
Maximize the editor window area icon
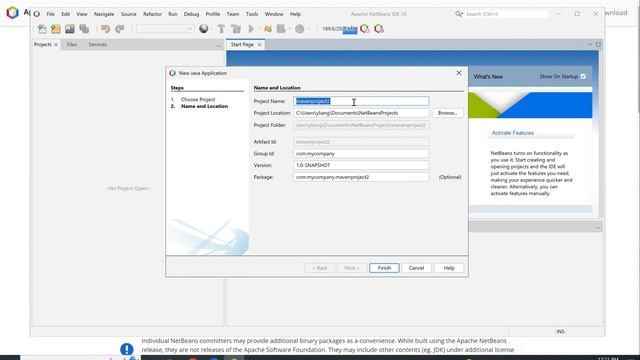coord(598,44)
